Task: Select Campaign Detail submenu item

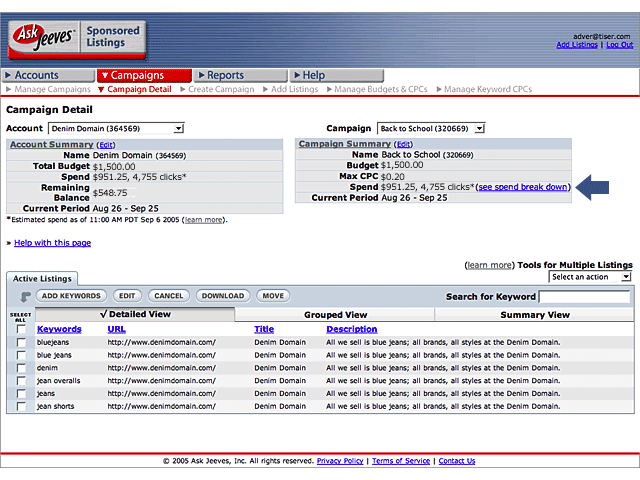Action: point(135,89)
